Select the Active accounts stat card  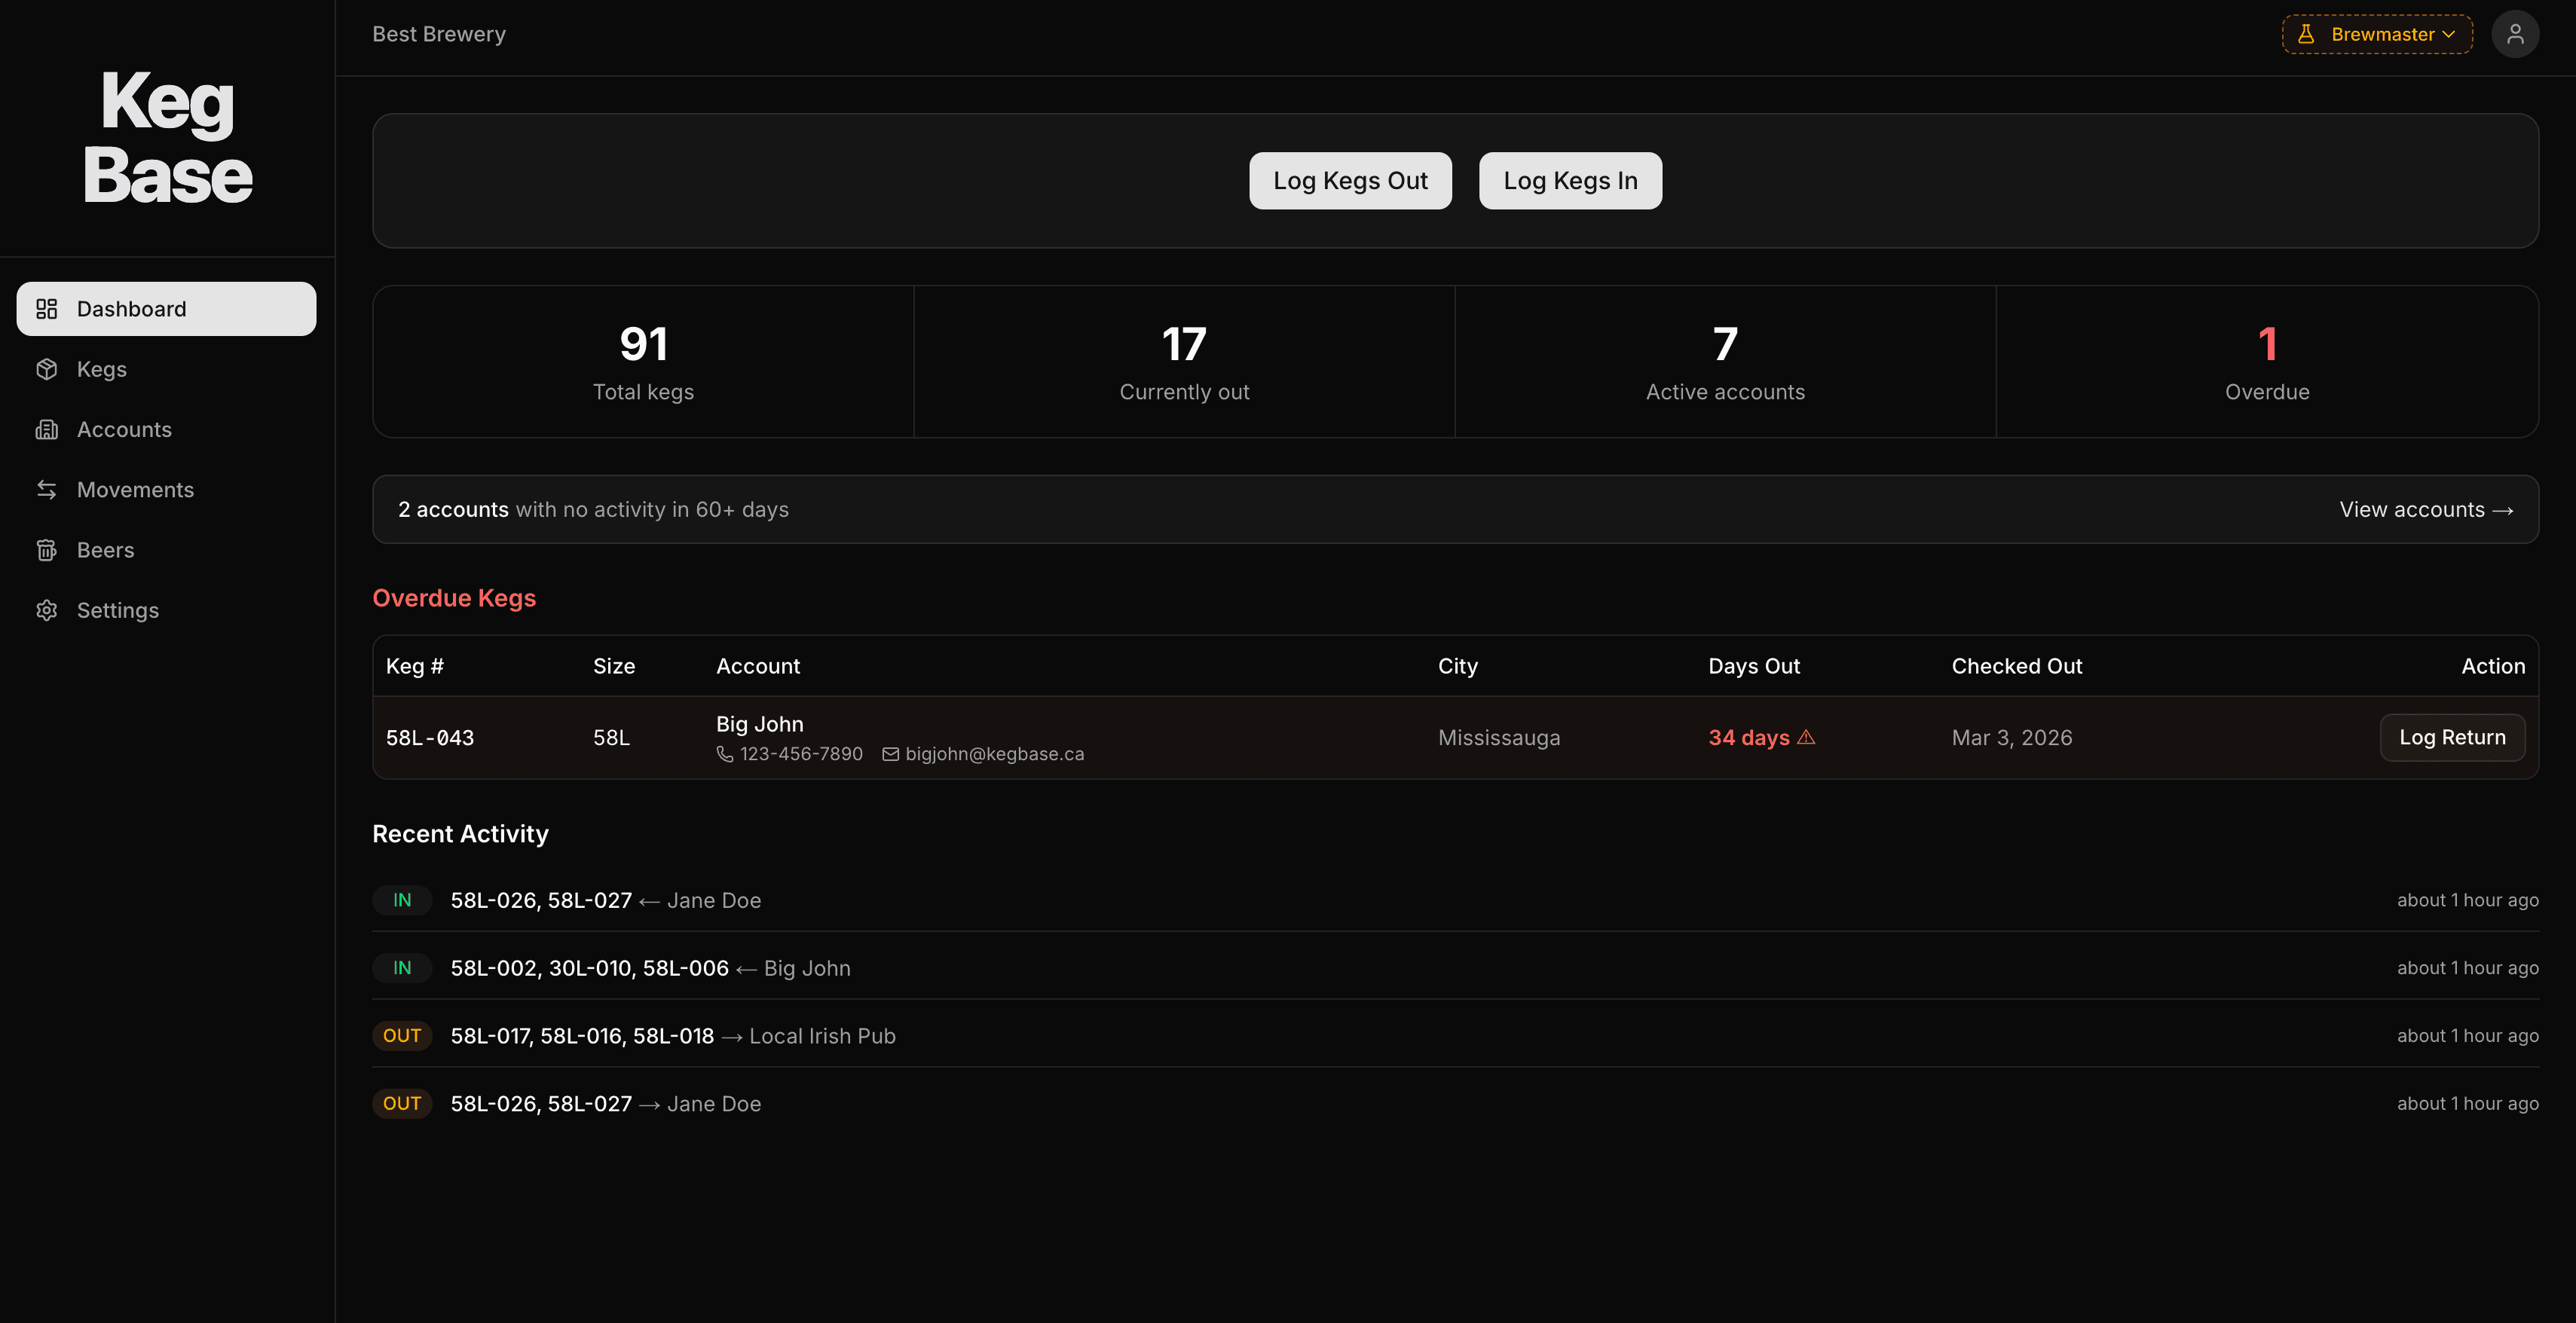tap(1725, 362)
